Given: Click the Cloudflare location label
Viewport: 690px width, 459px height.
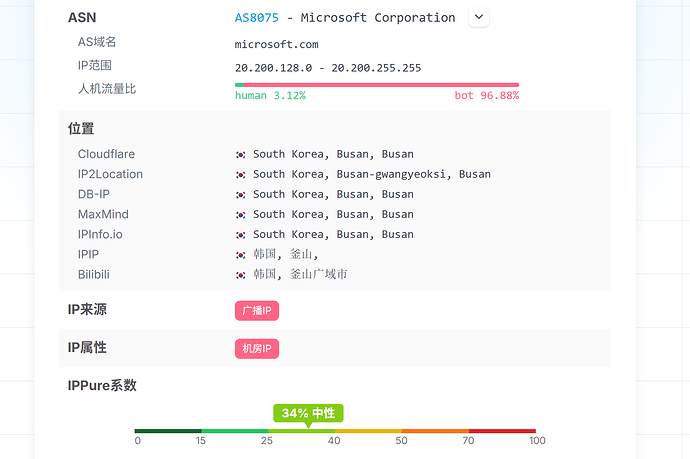Looking at the screenshot, I should [x=106, y=154].
